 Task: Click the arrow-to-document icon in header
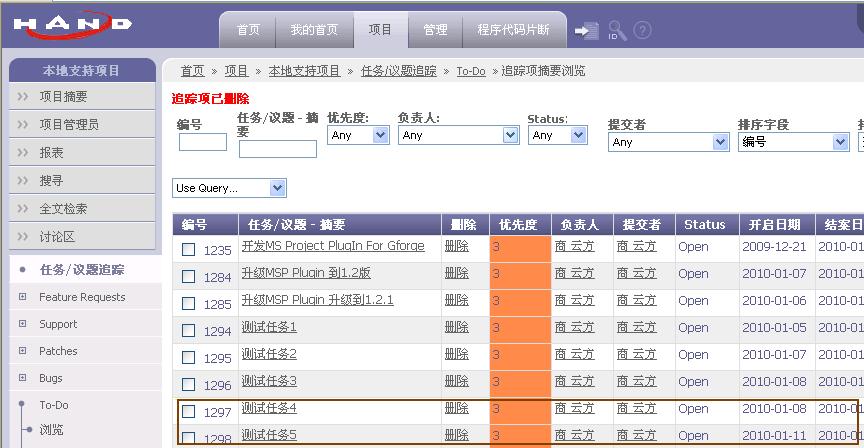[x=586, y=30]
